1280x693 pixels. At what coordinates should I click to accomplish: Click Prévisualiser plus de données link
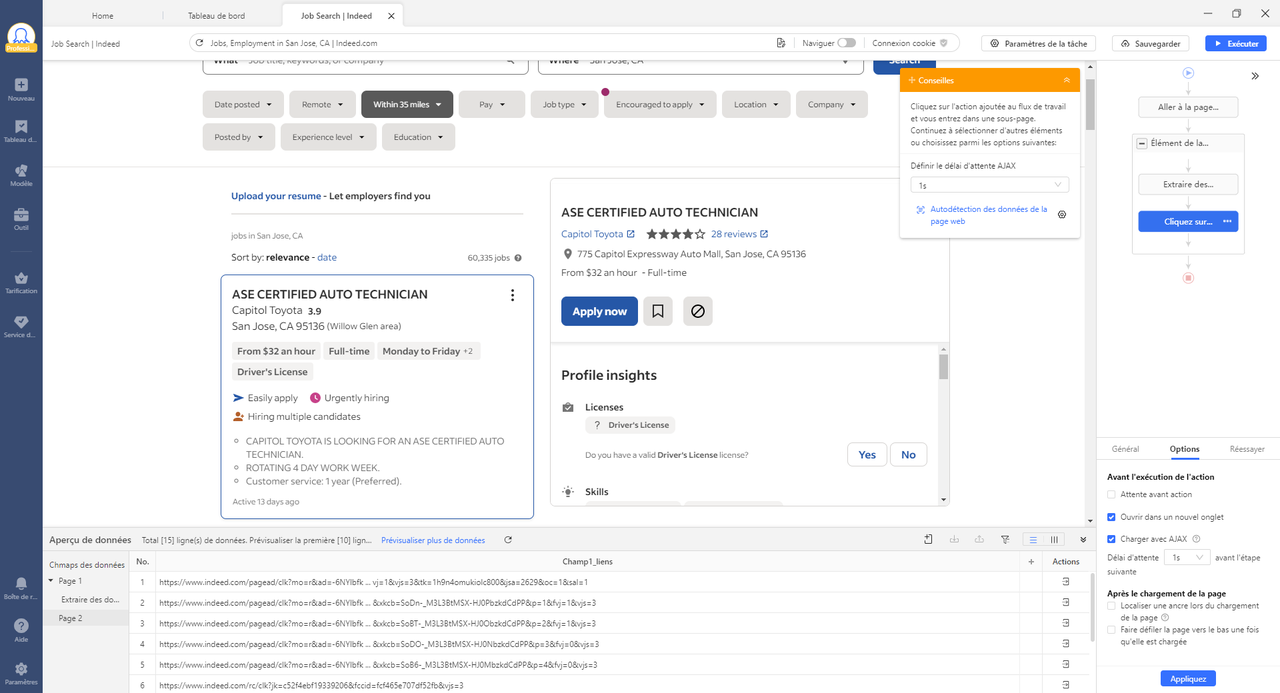433,540
